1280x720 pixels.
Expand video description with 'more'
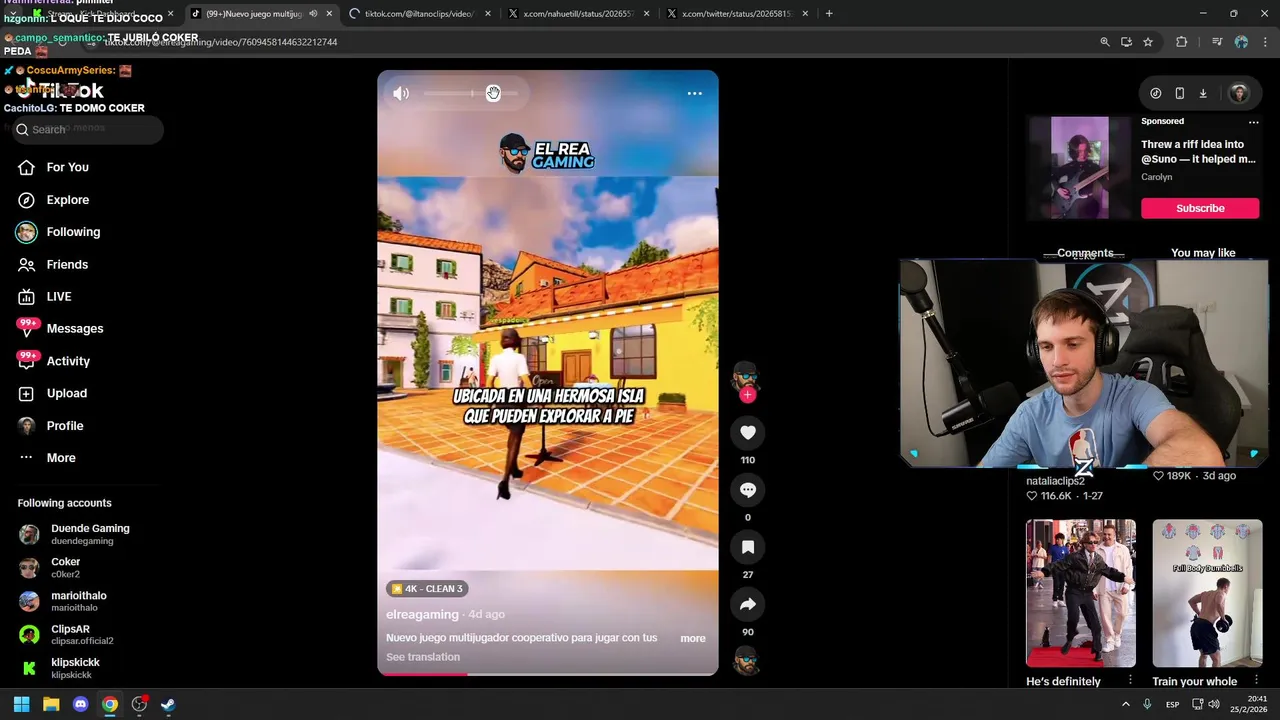pos(693,638)
